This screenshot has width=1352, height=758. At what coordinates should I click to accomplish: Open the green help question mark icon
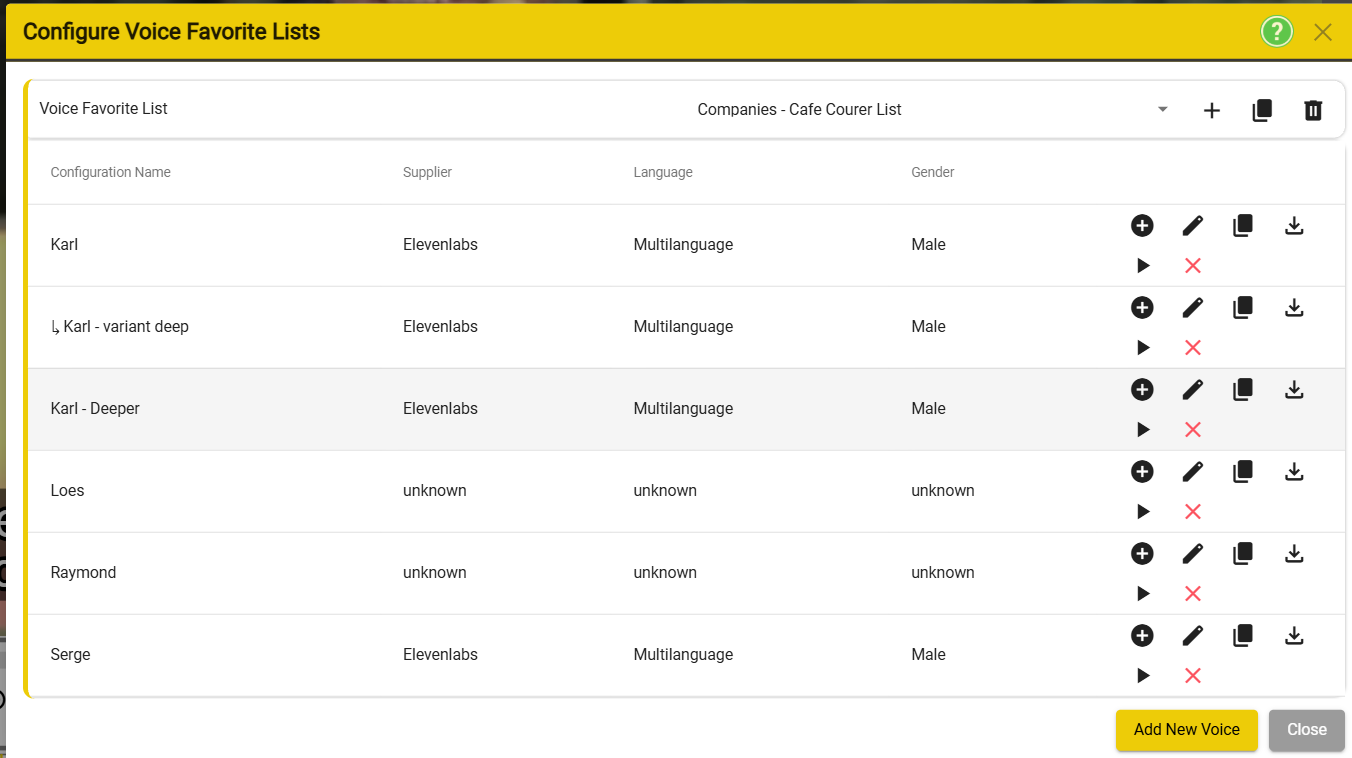click(1277, 31)
